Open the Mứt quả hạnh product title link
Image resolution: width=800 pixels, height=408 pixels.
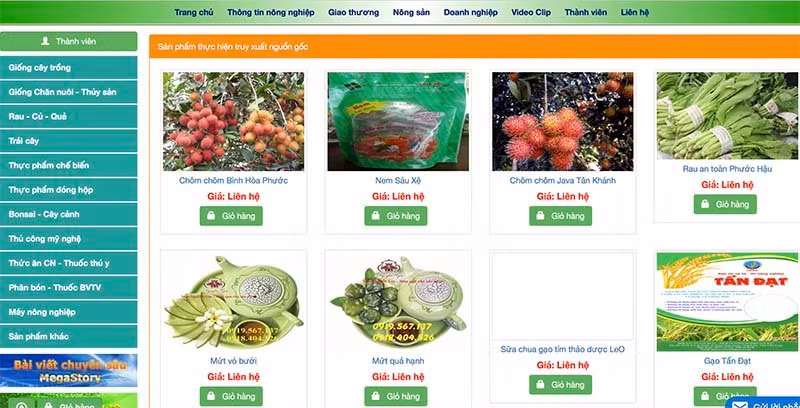point(398,361)
